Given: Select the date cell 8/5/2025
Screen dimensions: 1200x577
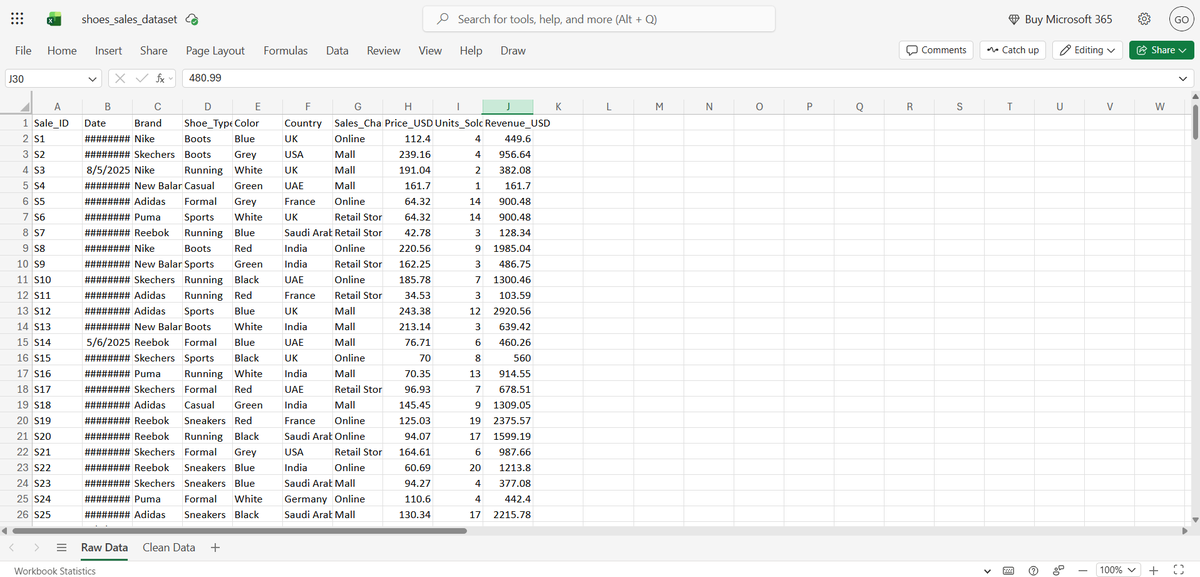Looking at the screenshot, I should pos(107,170).
